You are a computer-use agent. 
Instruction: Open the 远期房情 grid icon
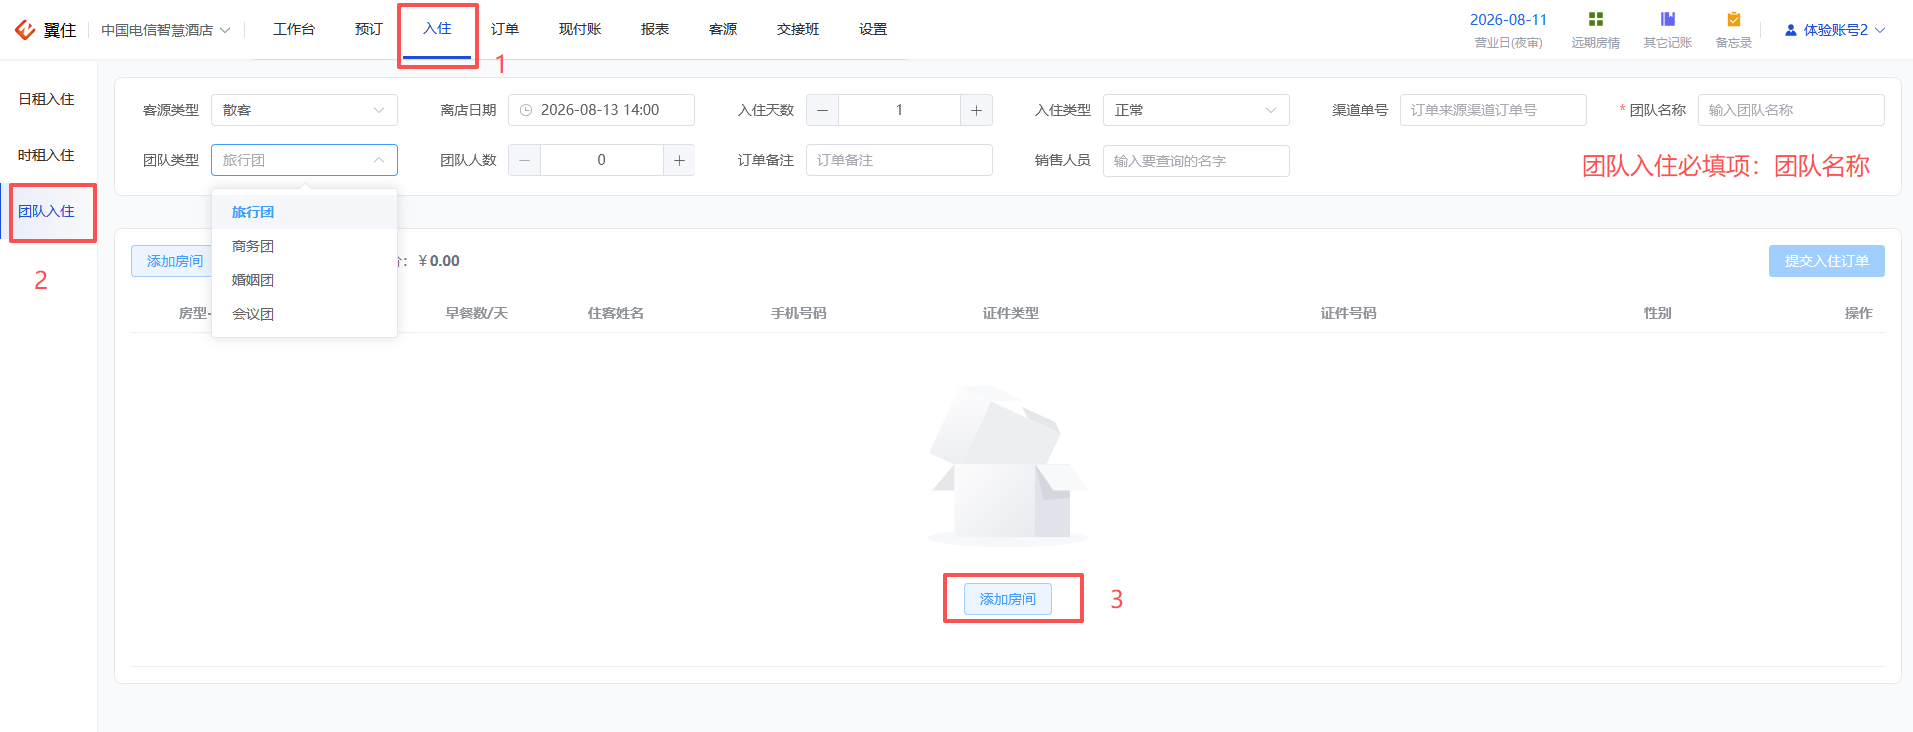1596,19
